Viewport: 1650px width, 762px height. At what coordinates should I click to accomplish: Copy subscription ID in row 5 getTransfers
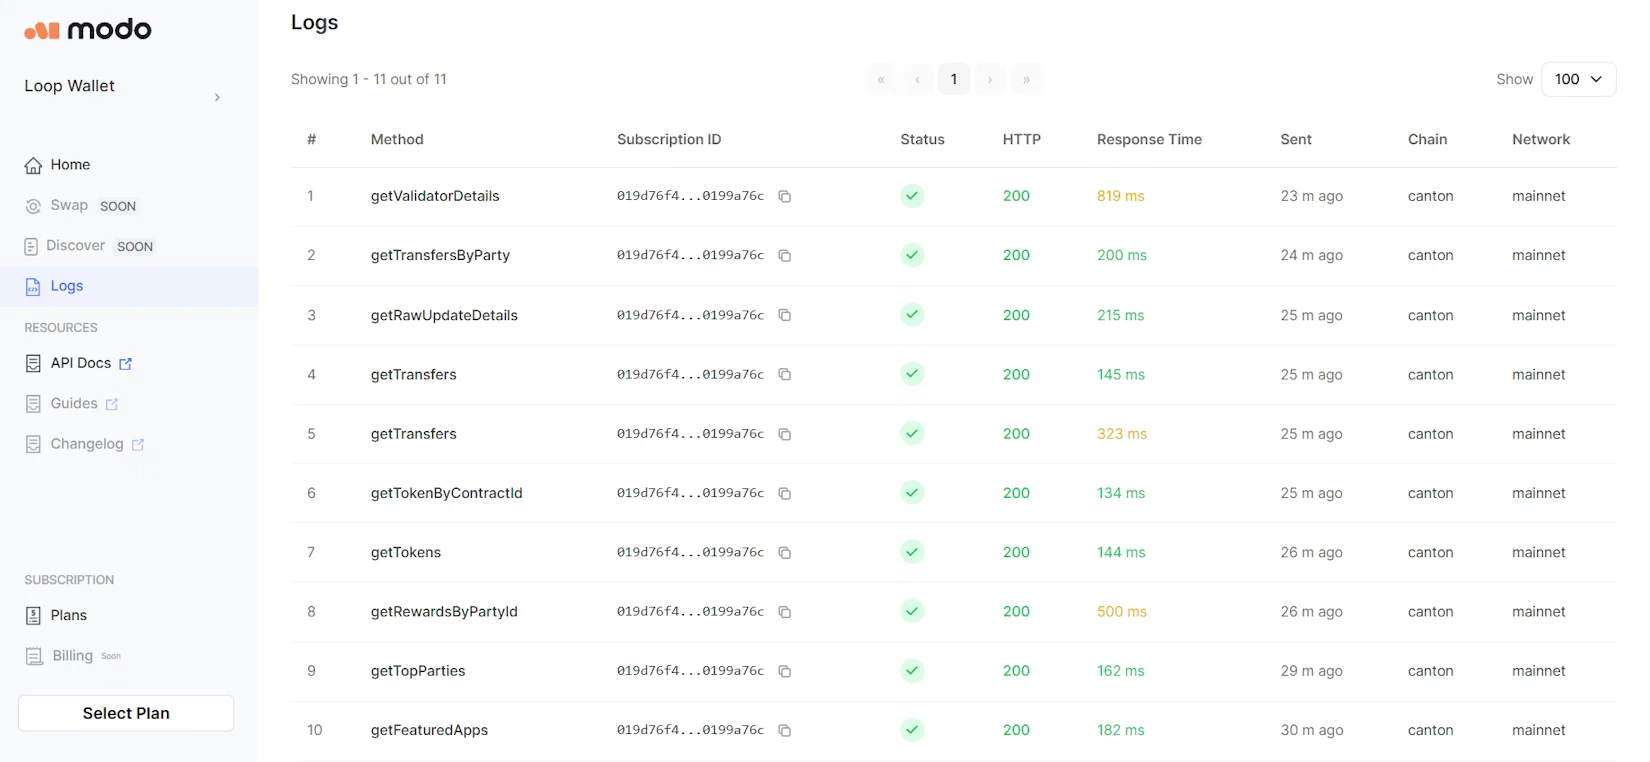point(785,434)
